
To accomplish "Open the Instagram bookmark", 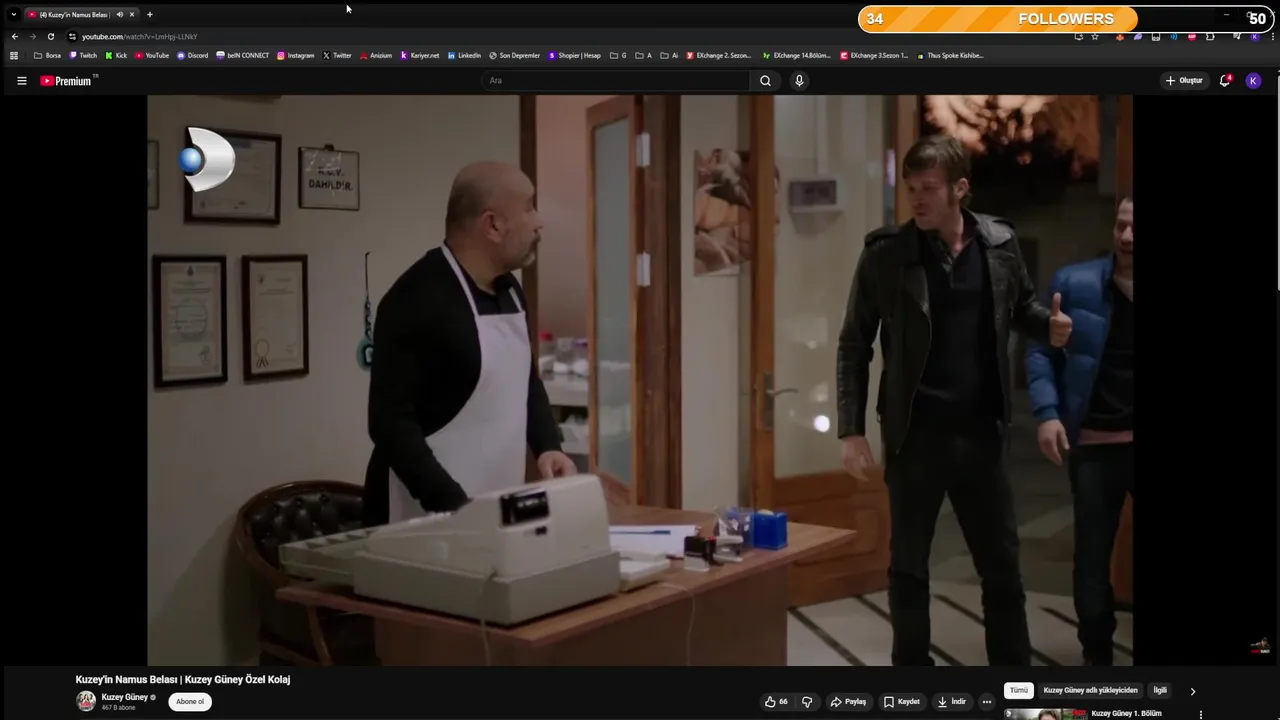I will click(x=296, y=56).
